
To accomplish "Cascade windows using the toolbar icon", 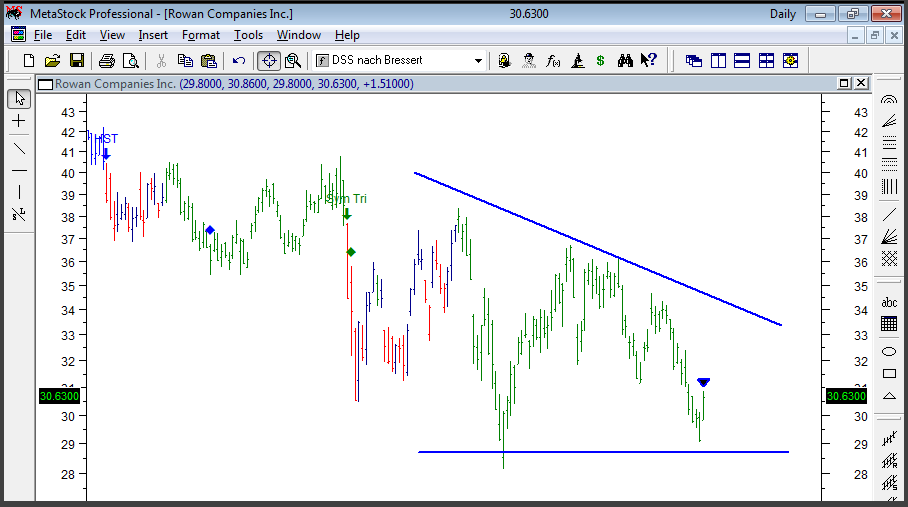I will coord(693,60).
